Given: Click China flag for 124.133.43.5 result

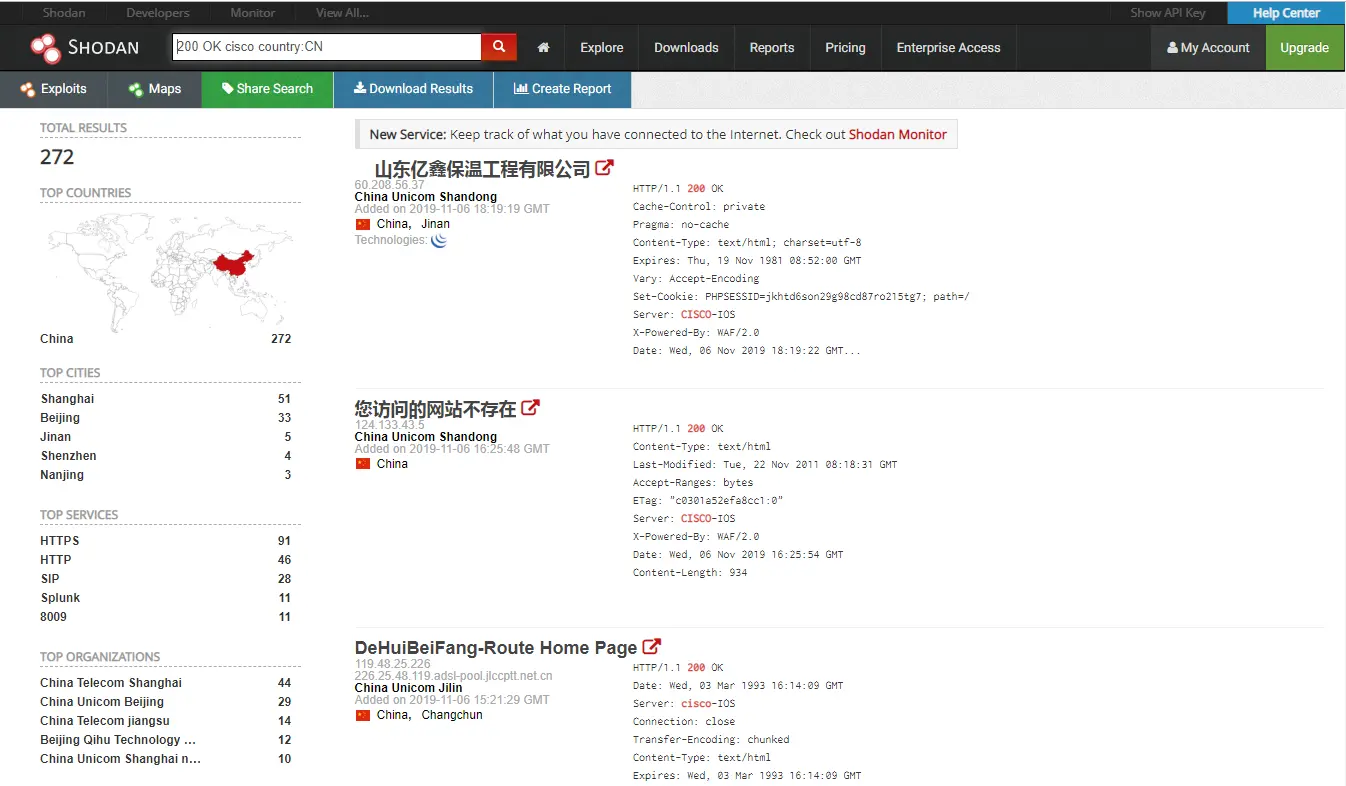Looking at the screenshot, I should coord(363,464).
